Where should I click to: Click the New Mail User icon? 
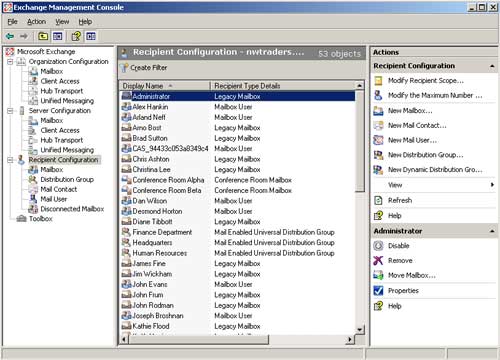[x=378, y=140]
